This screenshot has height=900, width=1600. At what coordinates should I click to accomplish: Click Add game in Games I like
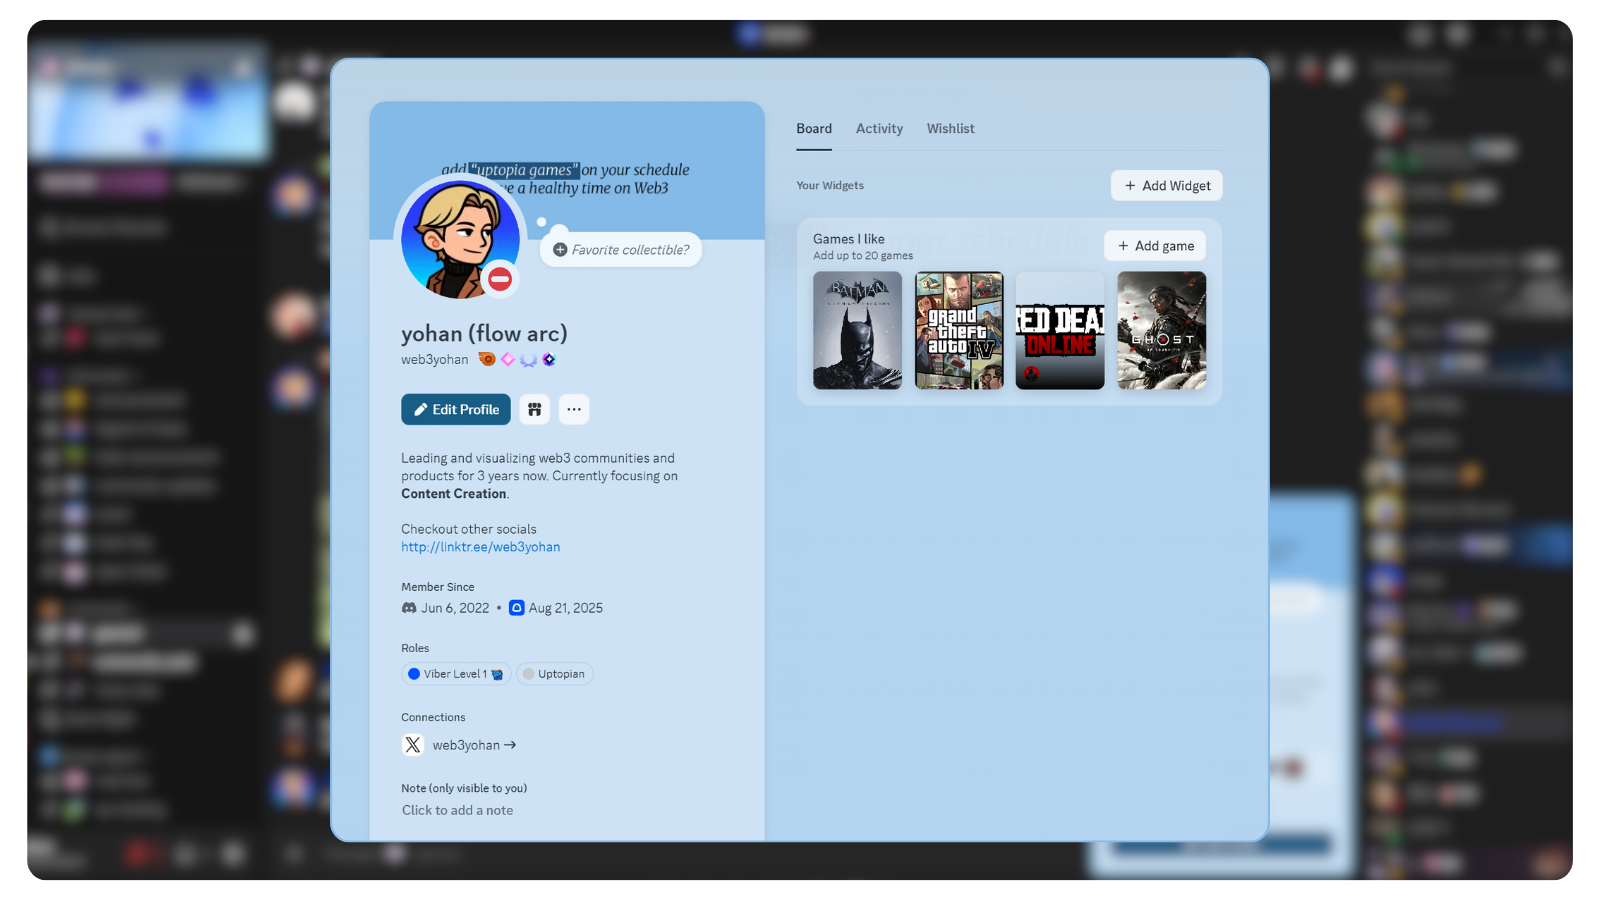pyautogui.click(x=1155, y=246)
